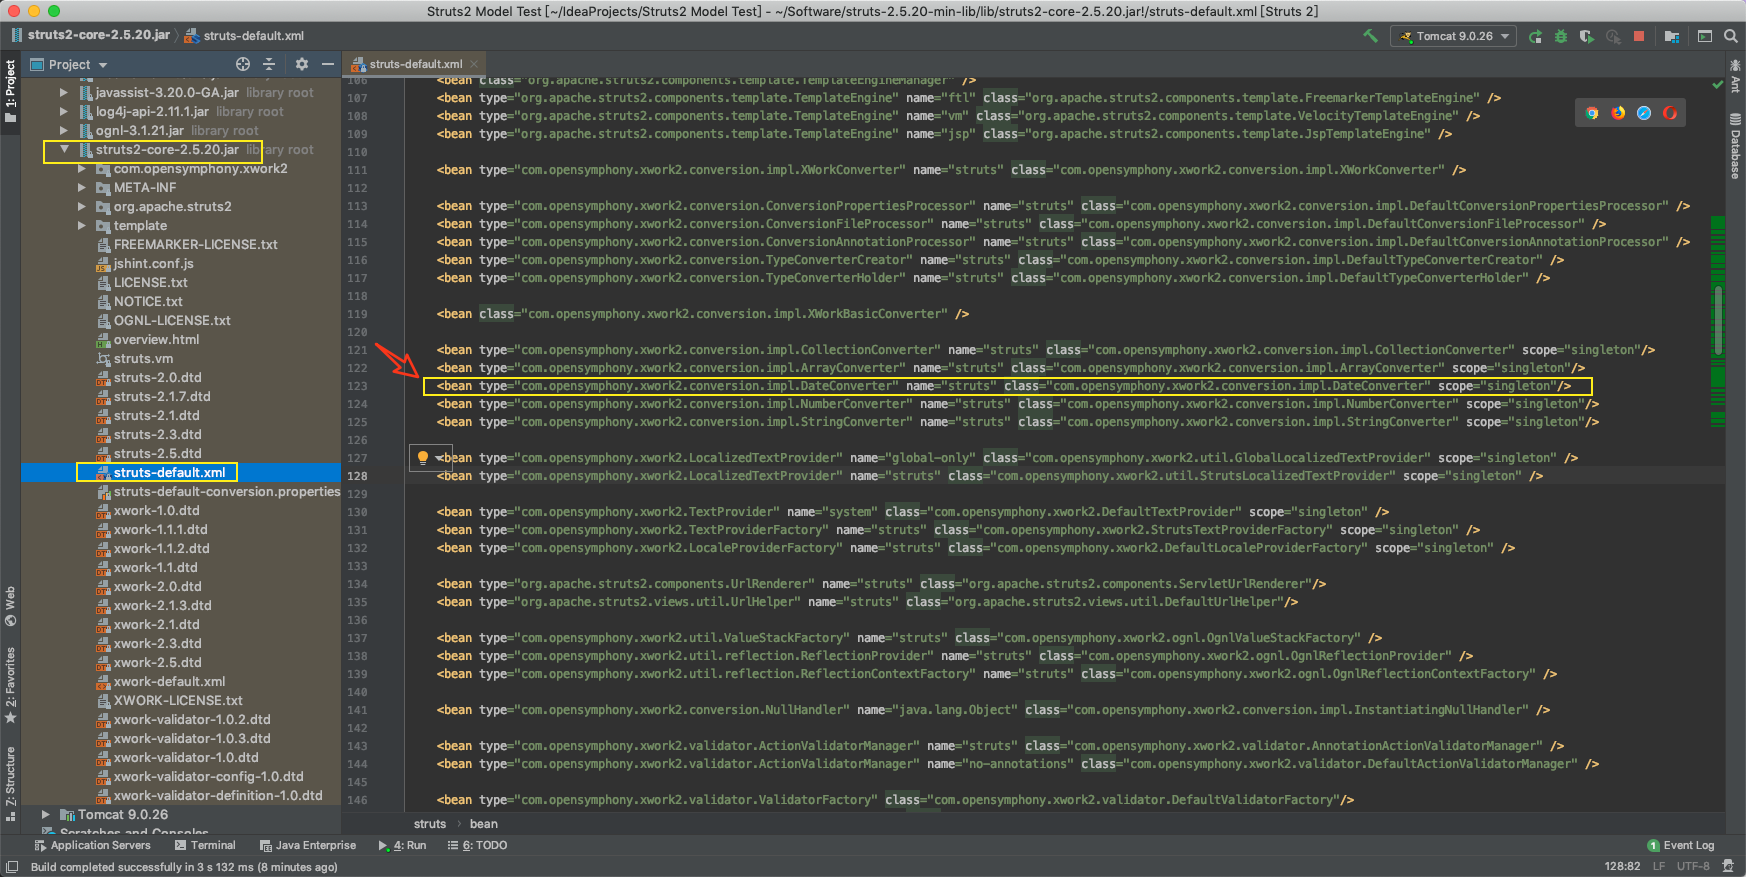Click the green Debug bug icon
This screenshot has width=1746, height=877.
tap(1561, 36)
